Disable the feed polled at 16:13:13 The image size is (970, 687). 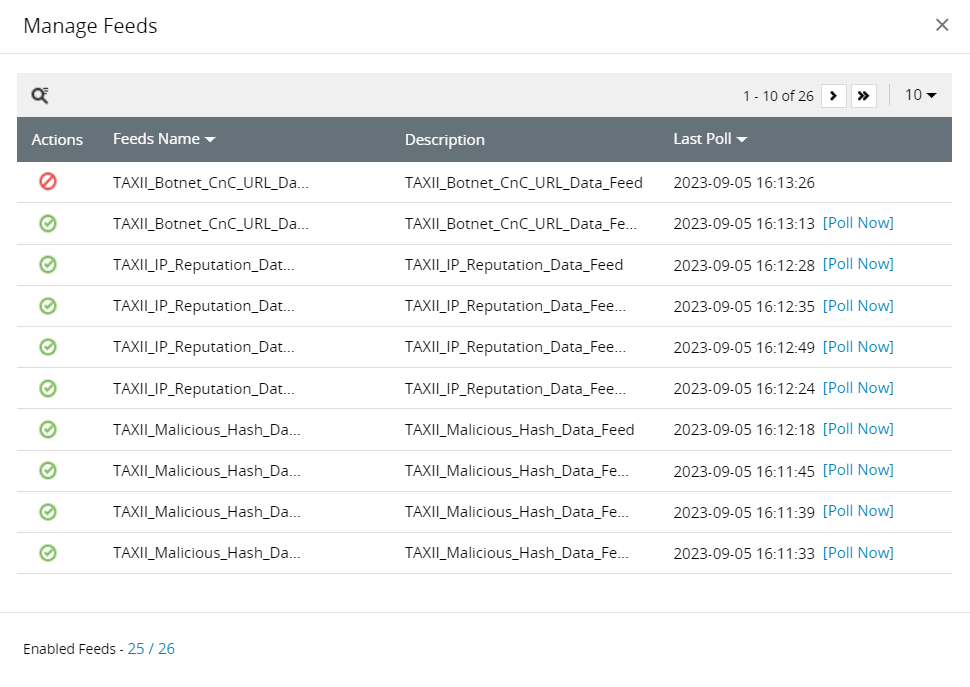[48, 223]
